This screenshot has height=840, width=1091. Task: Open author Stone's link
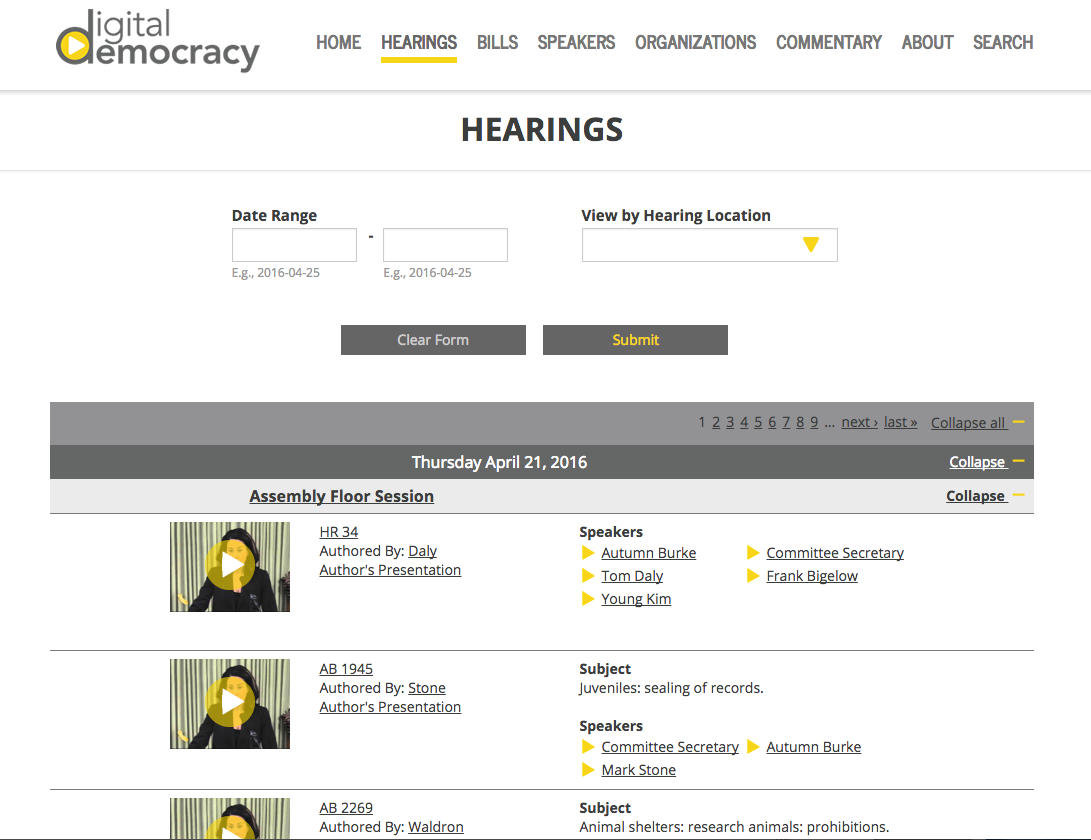pos(427,688)
